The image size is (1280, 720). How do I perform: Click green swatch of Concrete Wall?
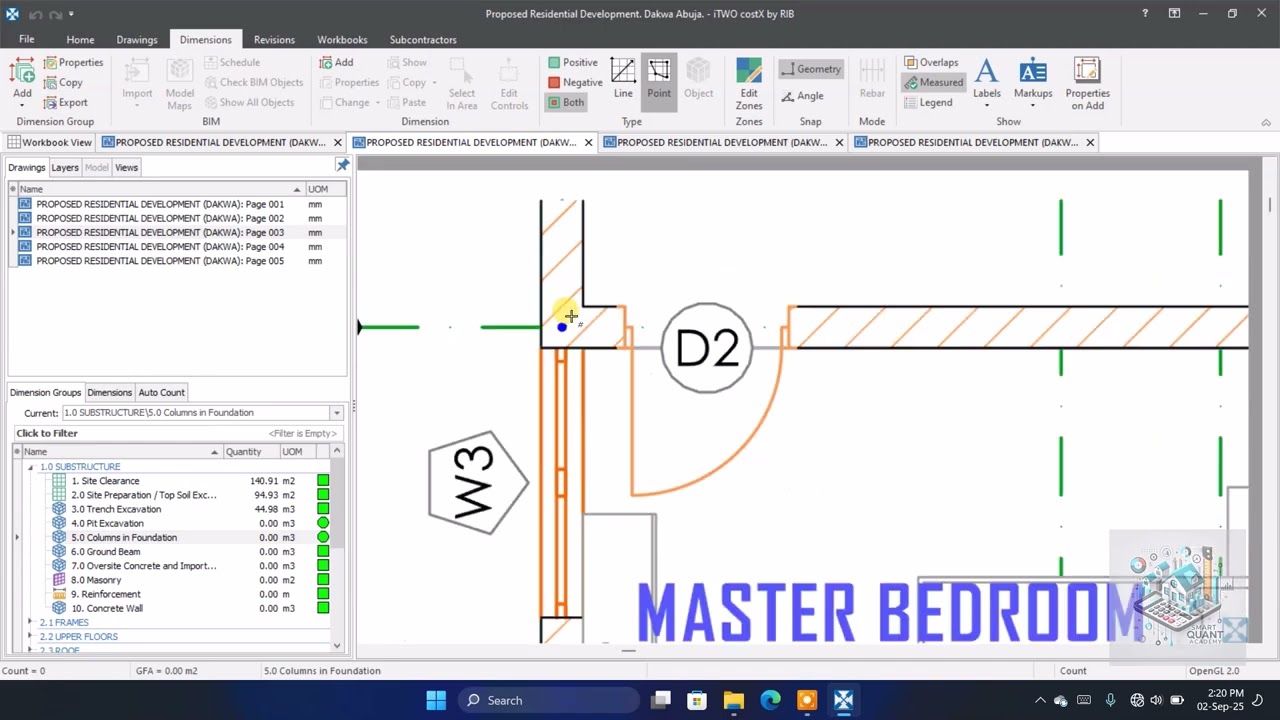(323, 608)
